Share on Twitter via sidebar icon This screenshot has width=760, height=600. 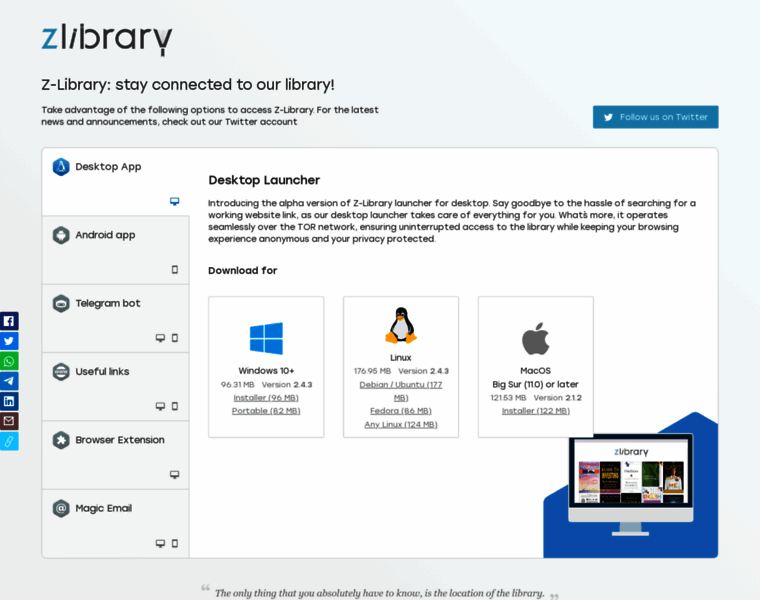click(9, 341)
